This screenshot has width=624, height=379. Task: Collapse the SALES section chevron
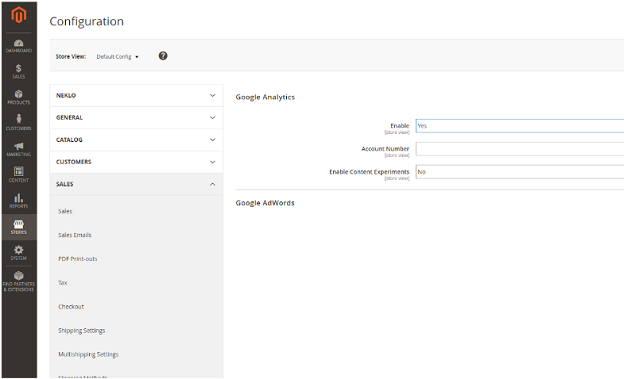[213, 184]
